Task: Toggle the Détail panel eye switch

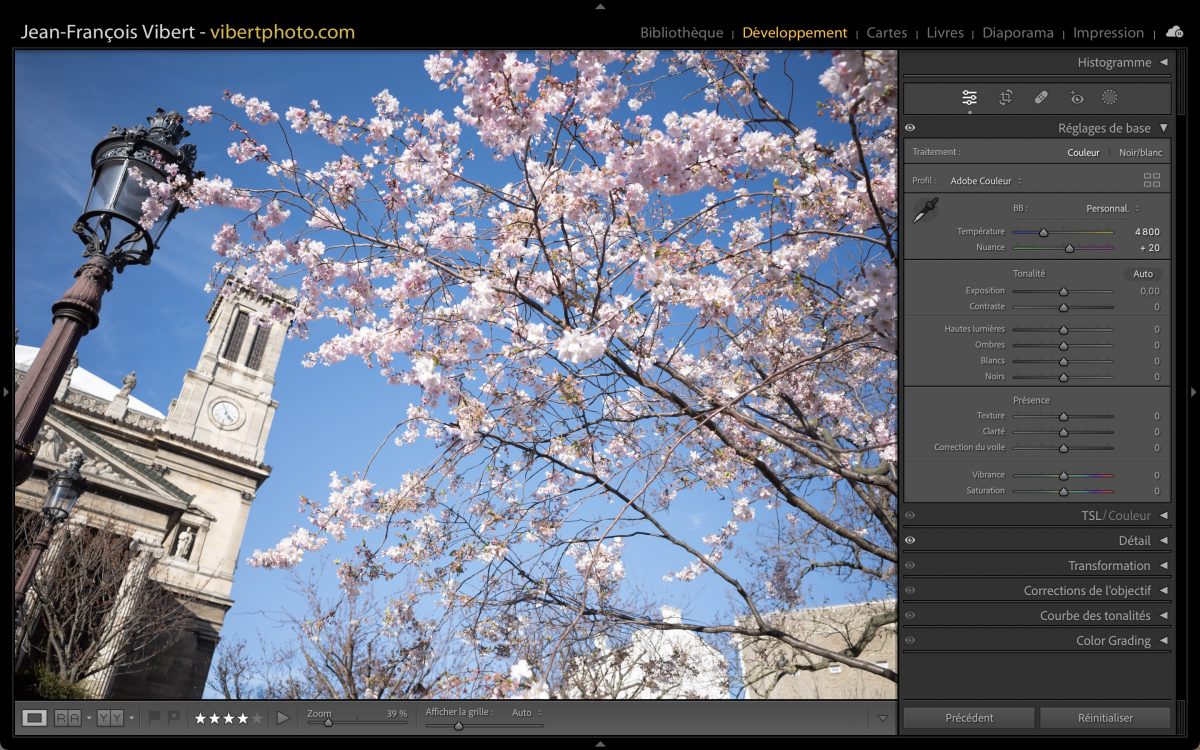Action: pyautogui.click(x=910, y=540)
